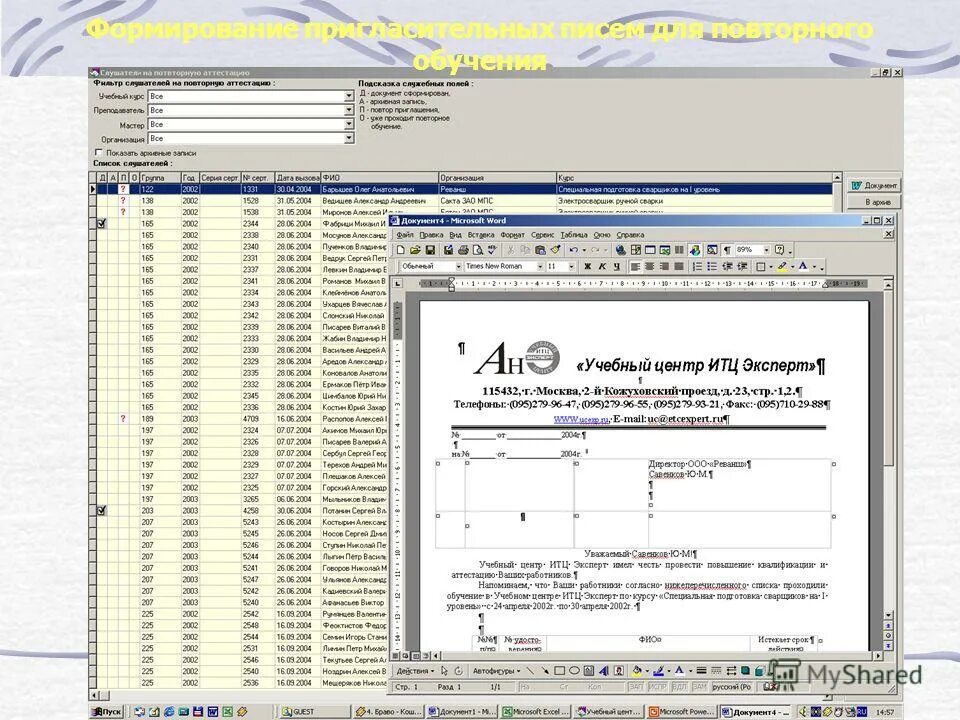Open the 'Файл' menu in Word
Screen dimensions: 960x720
405,234
